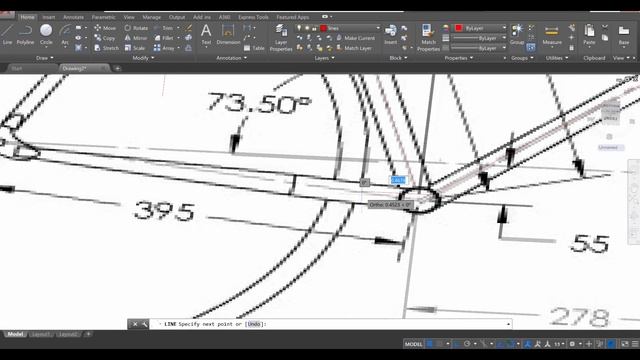Click Match Layer button
This screenshot has height=360, width=640.
354,48
